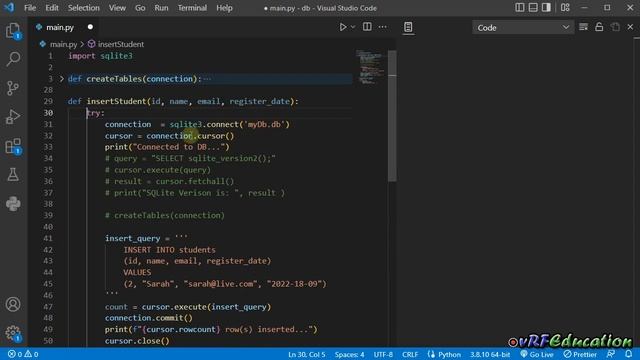The width and height of the screenshot is (640, 360).
Task: Open the Explorer view in activity bar
Action: pos(13,31)
